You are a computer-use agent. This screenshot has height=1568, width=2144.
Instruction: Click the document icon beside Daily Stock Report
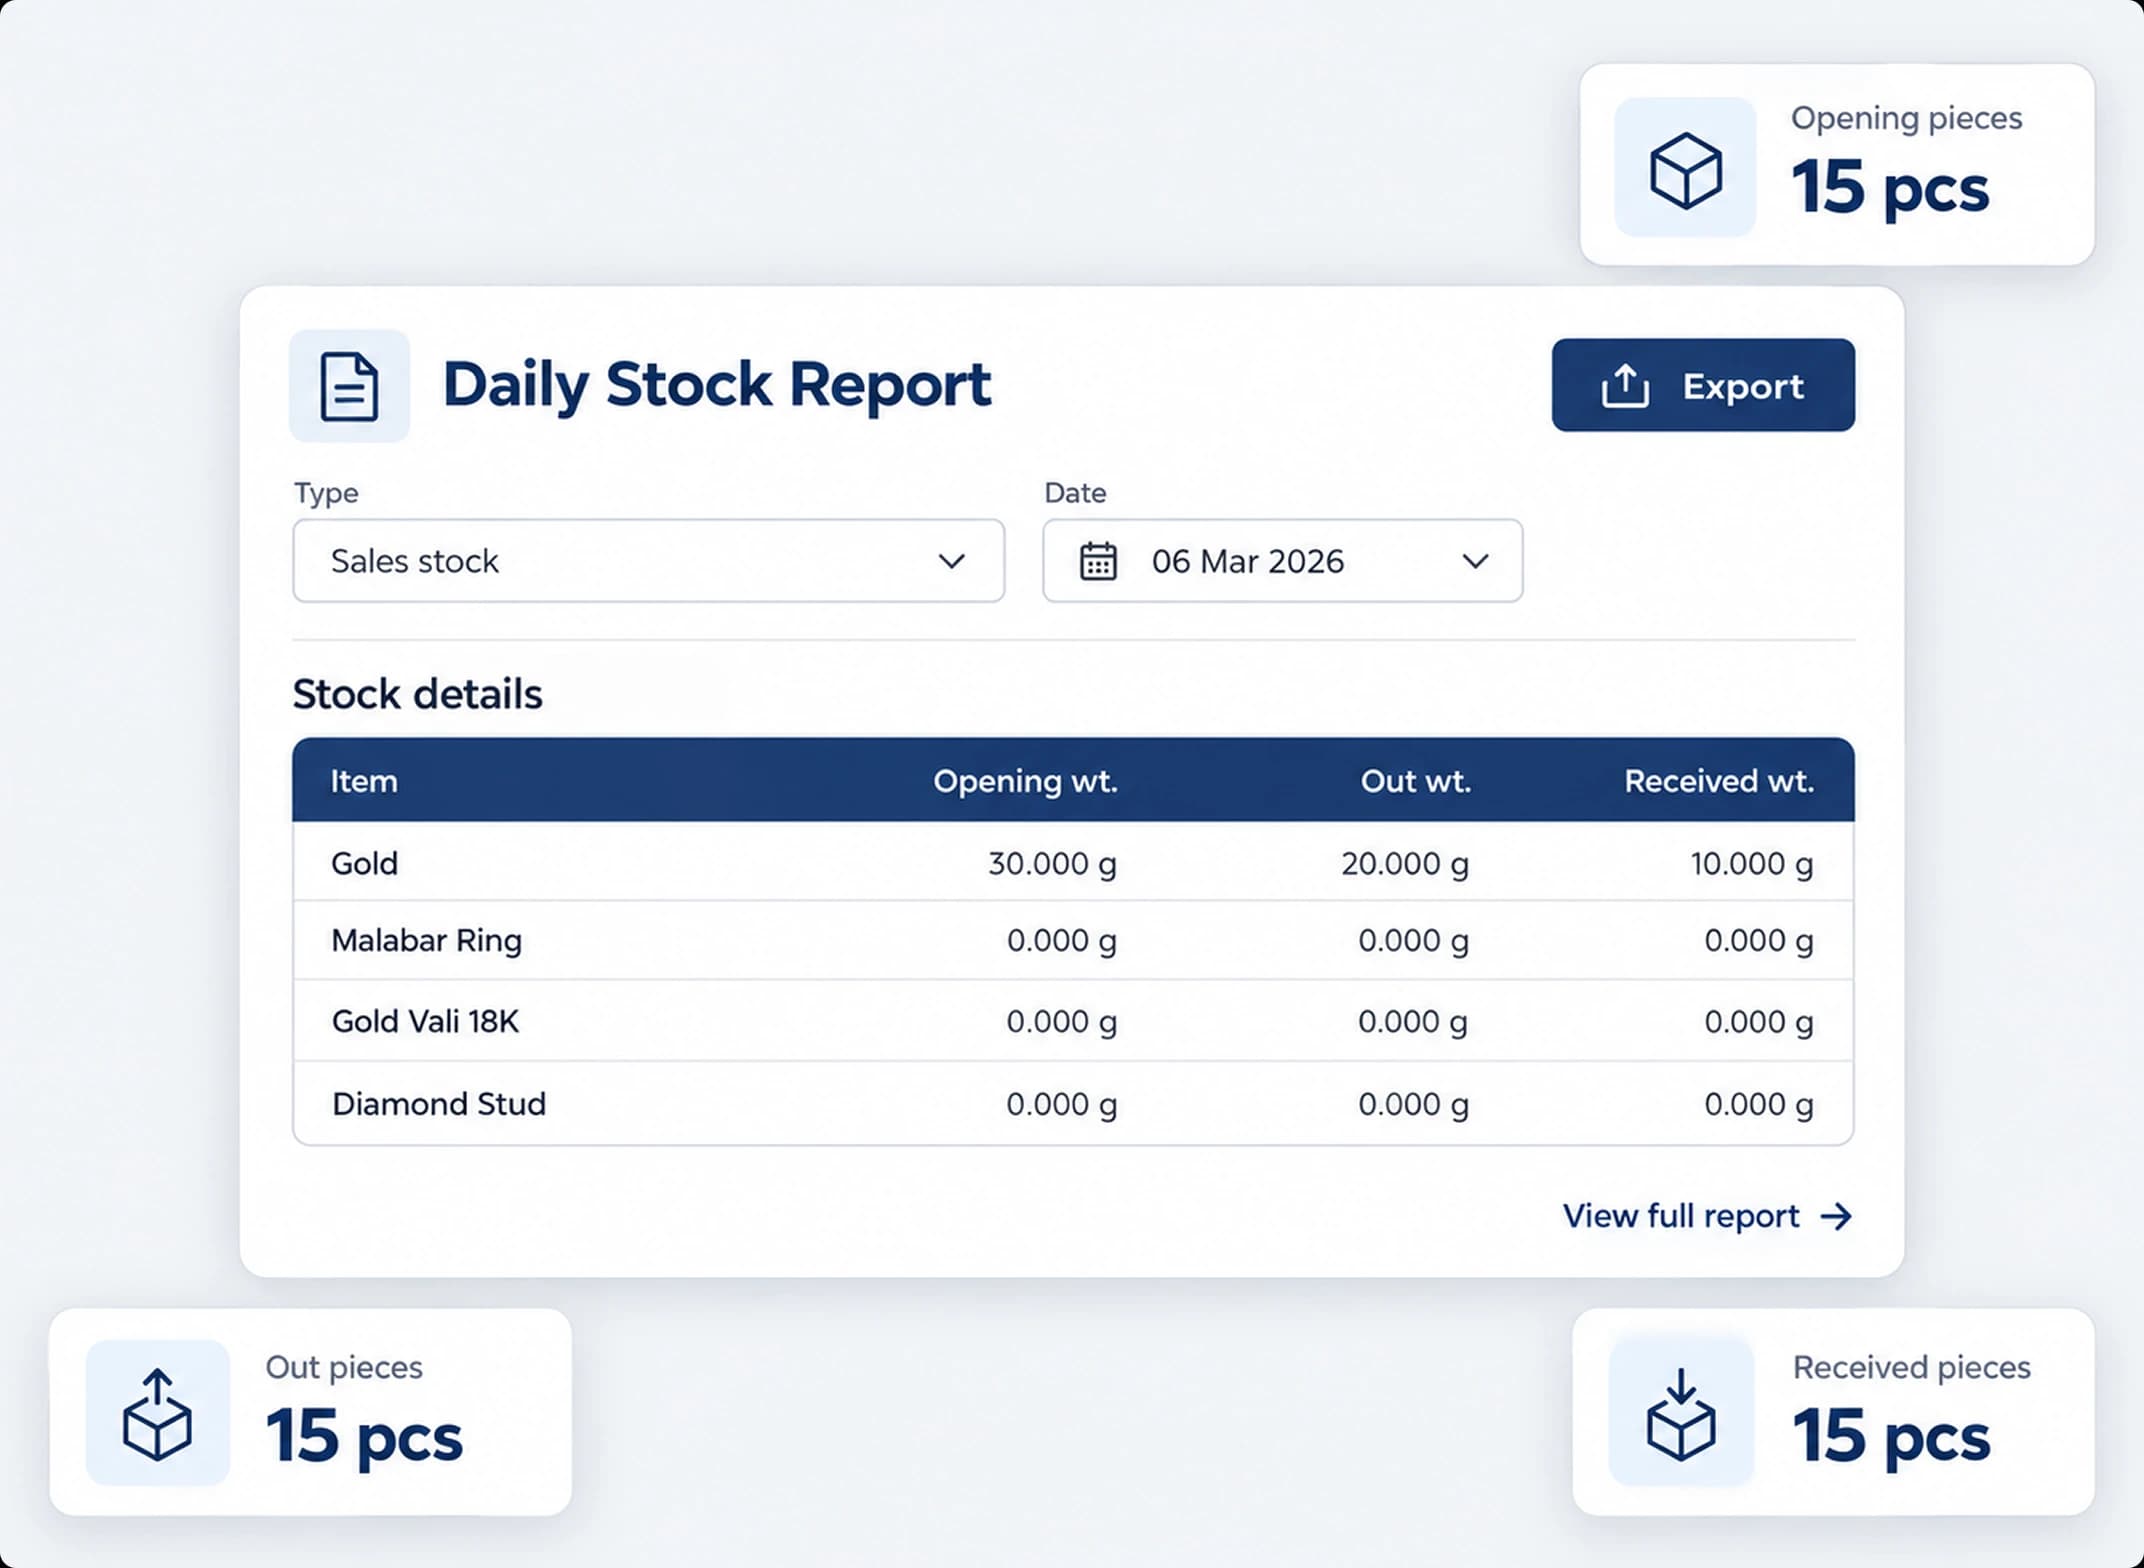click(349, 386)
